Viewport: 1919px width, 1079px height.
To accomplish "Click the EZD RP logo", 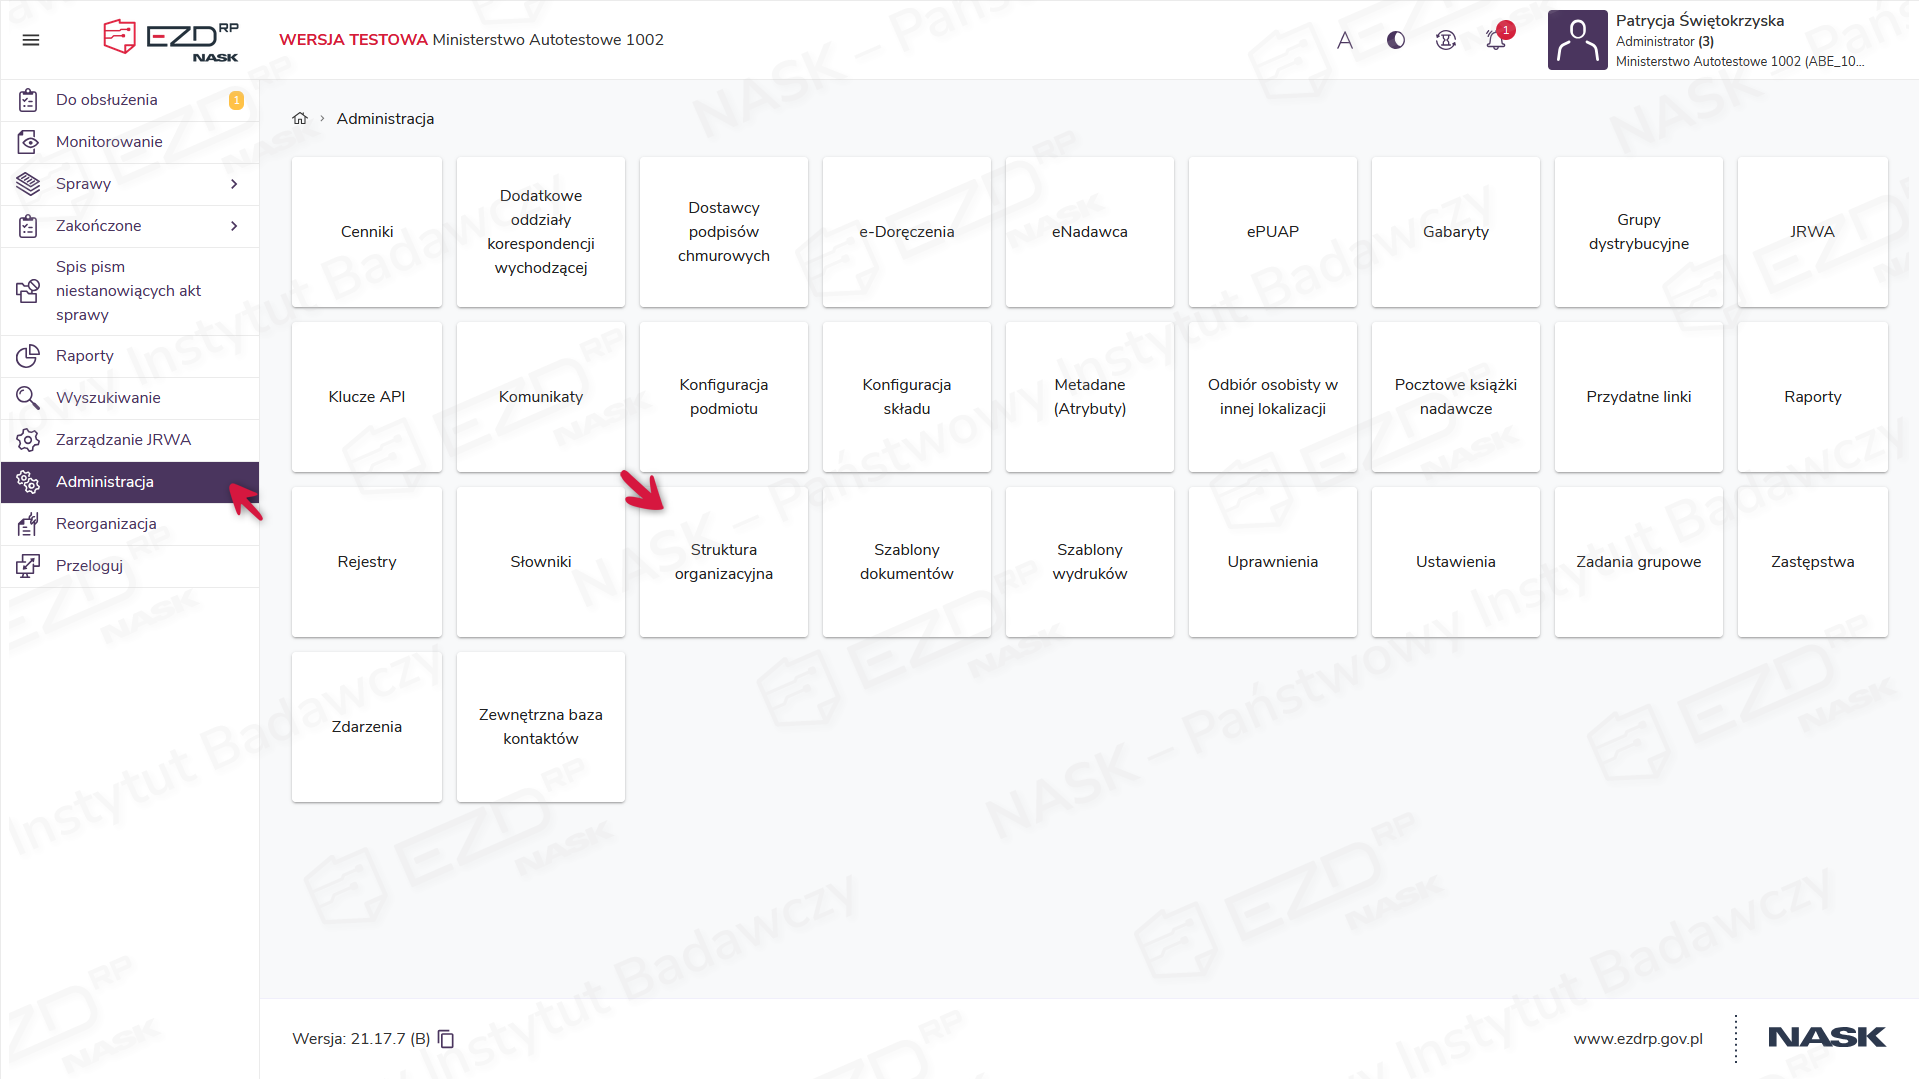I will click(x=171, y=40).
